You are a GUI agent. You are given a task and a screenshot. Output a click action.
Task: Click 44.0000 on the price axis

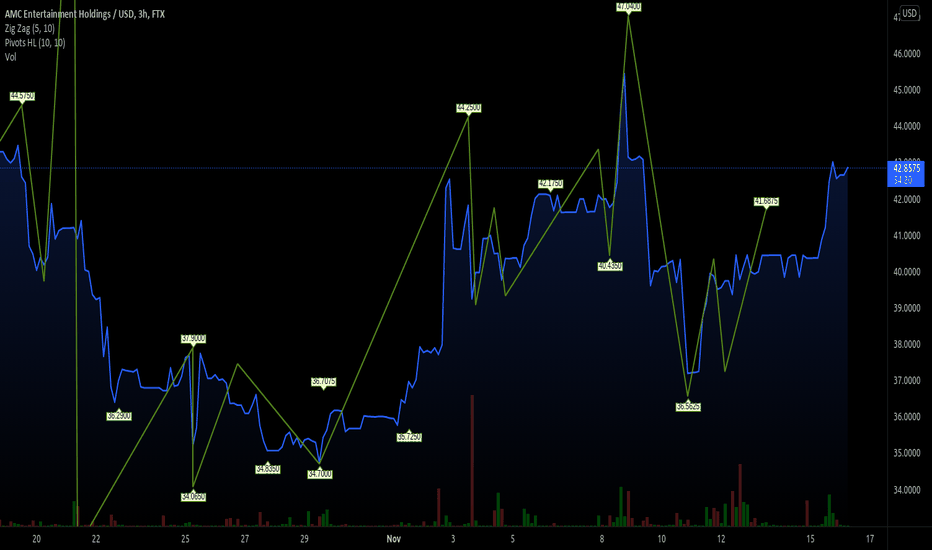coord(906,126)
